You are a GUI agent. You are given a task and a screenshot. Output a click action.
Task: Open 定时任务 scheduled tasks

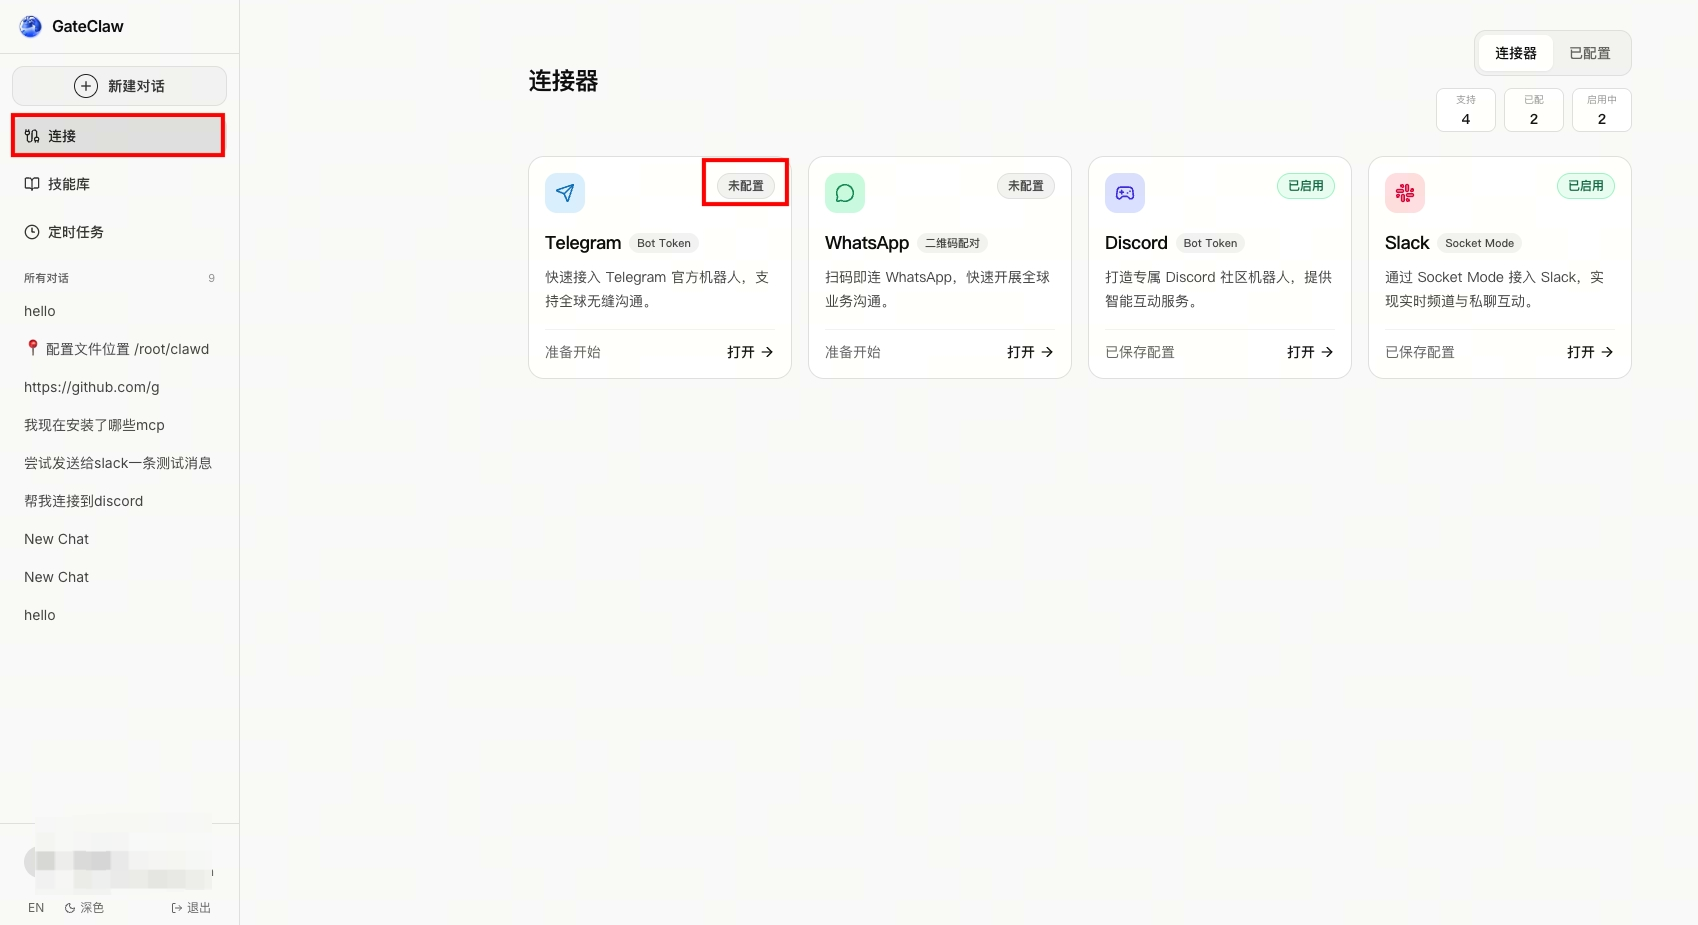75,232
